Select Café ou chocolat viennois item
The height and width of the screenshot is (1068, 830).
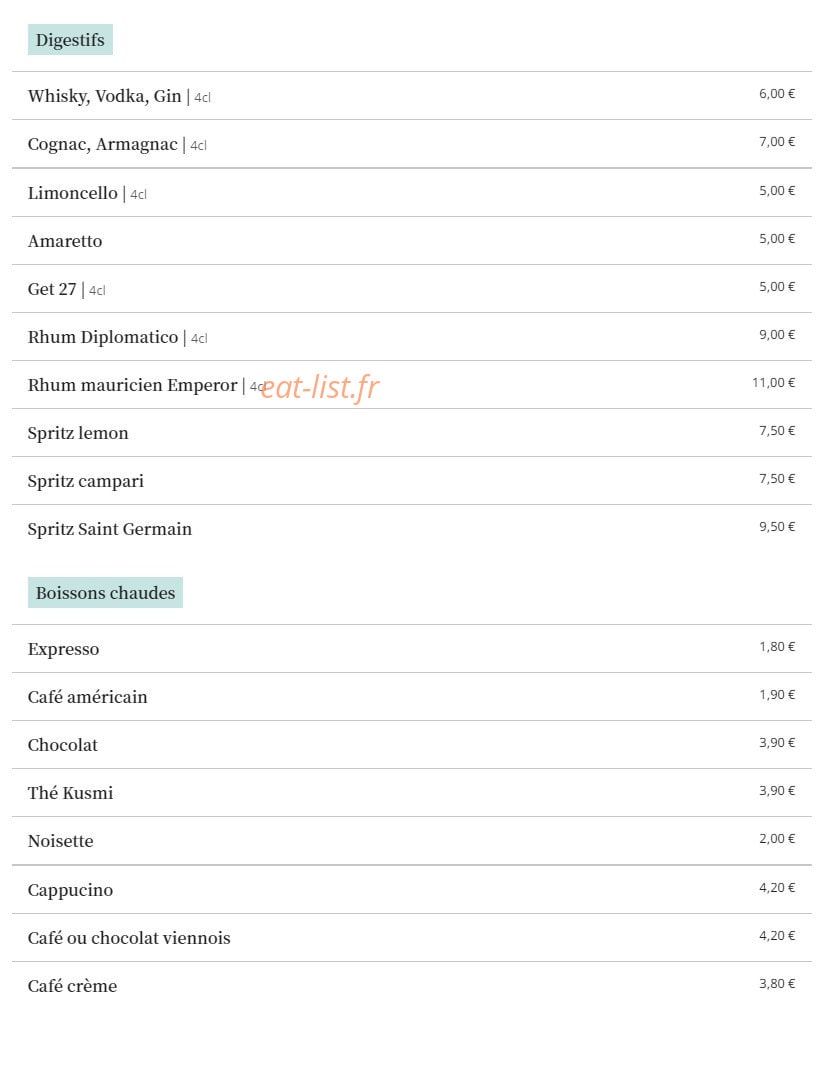coord(412,938)
